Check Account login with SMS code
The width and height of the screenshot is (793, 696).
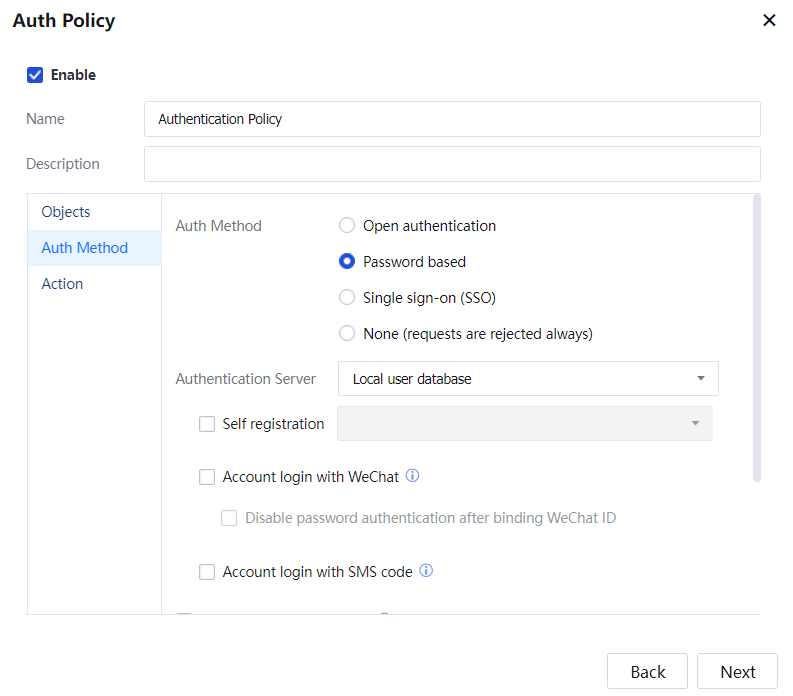(207, 572)
